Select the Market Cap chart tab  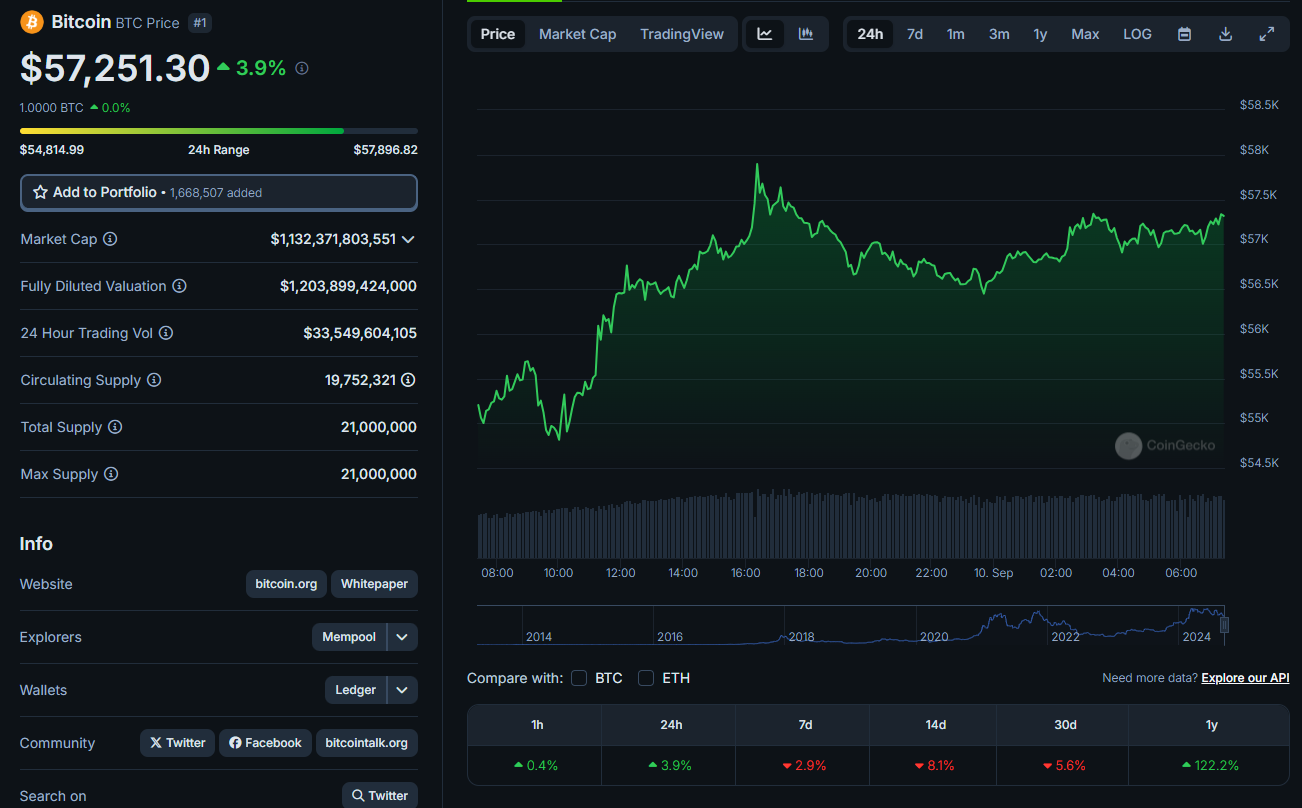coord(577,34)
